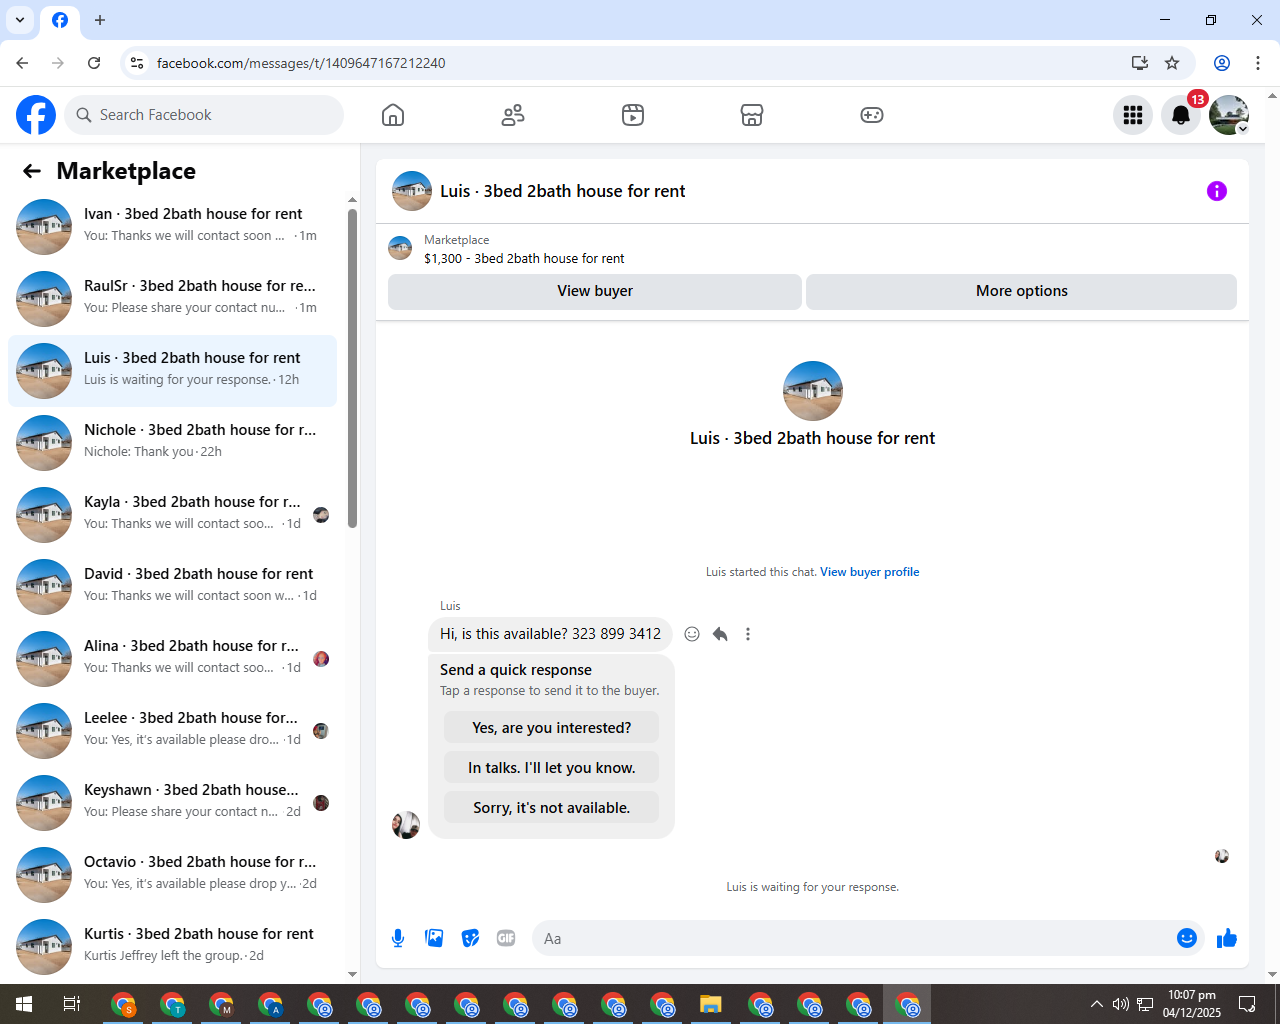Focus the Search Facebook field

tap(204, 115)
